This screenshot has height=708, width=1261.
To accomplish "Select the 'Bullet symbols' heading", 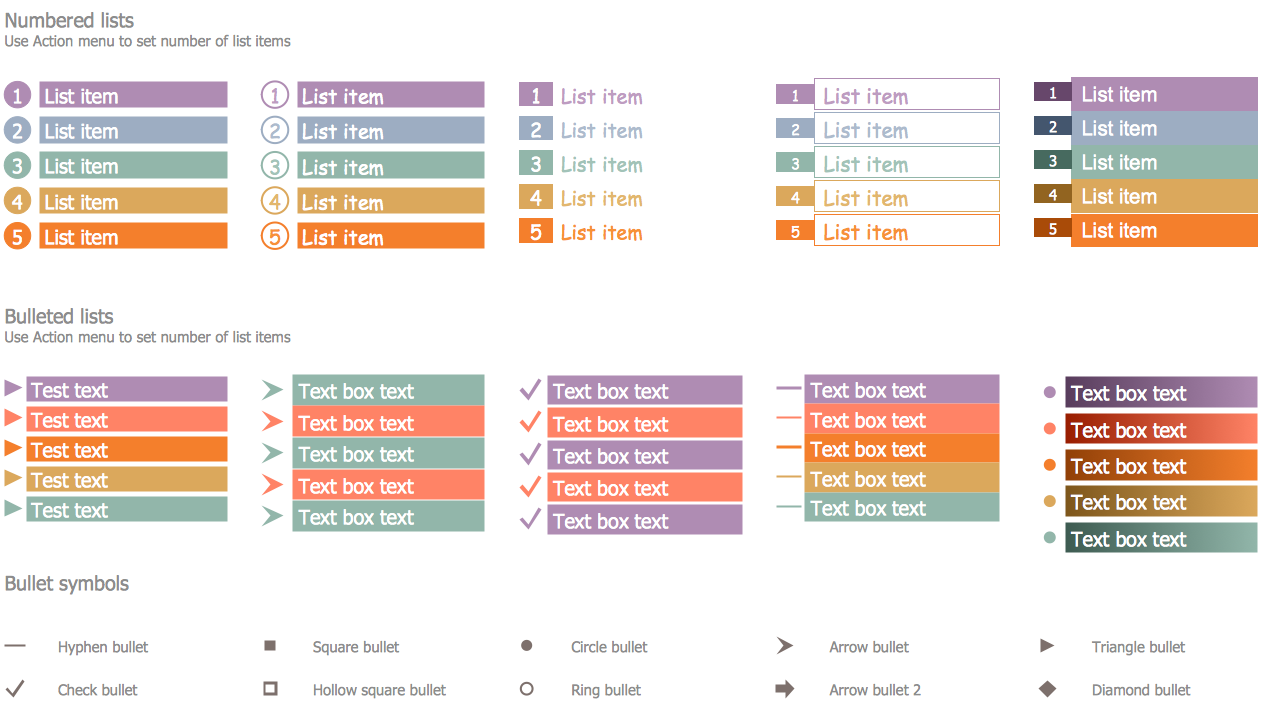I will [x=67, y=583].
